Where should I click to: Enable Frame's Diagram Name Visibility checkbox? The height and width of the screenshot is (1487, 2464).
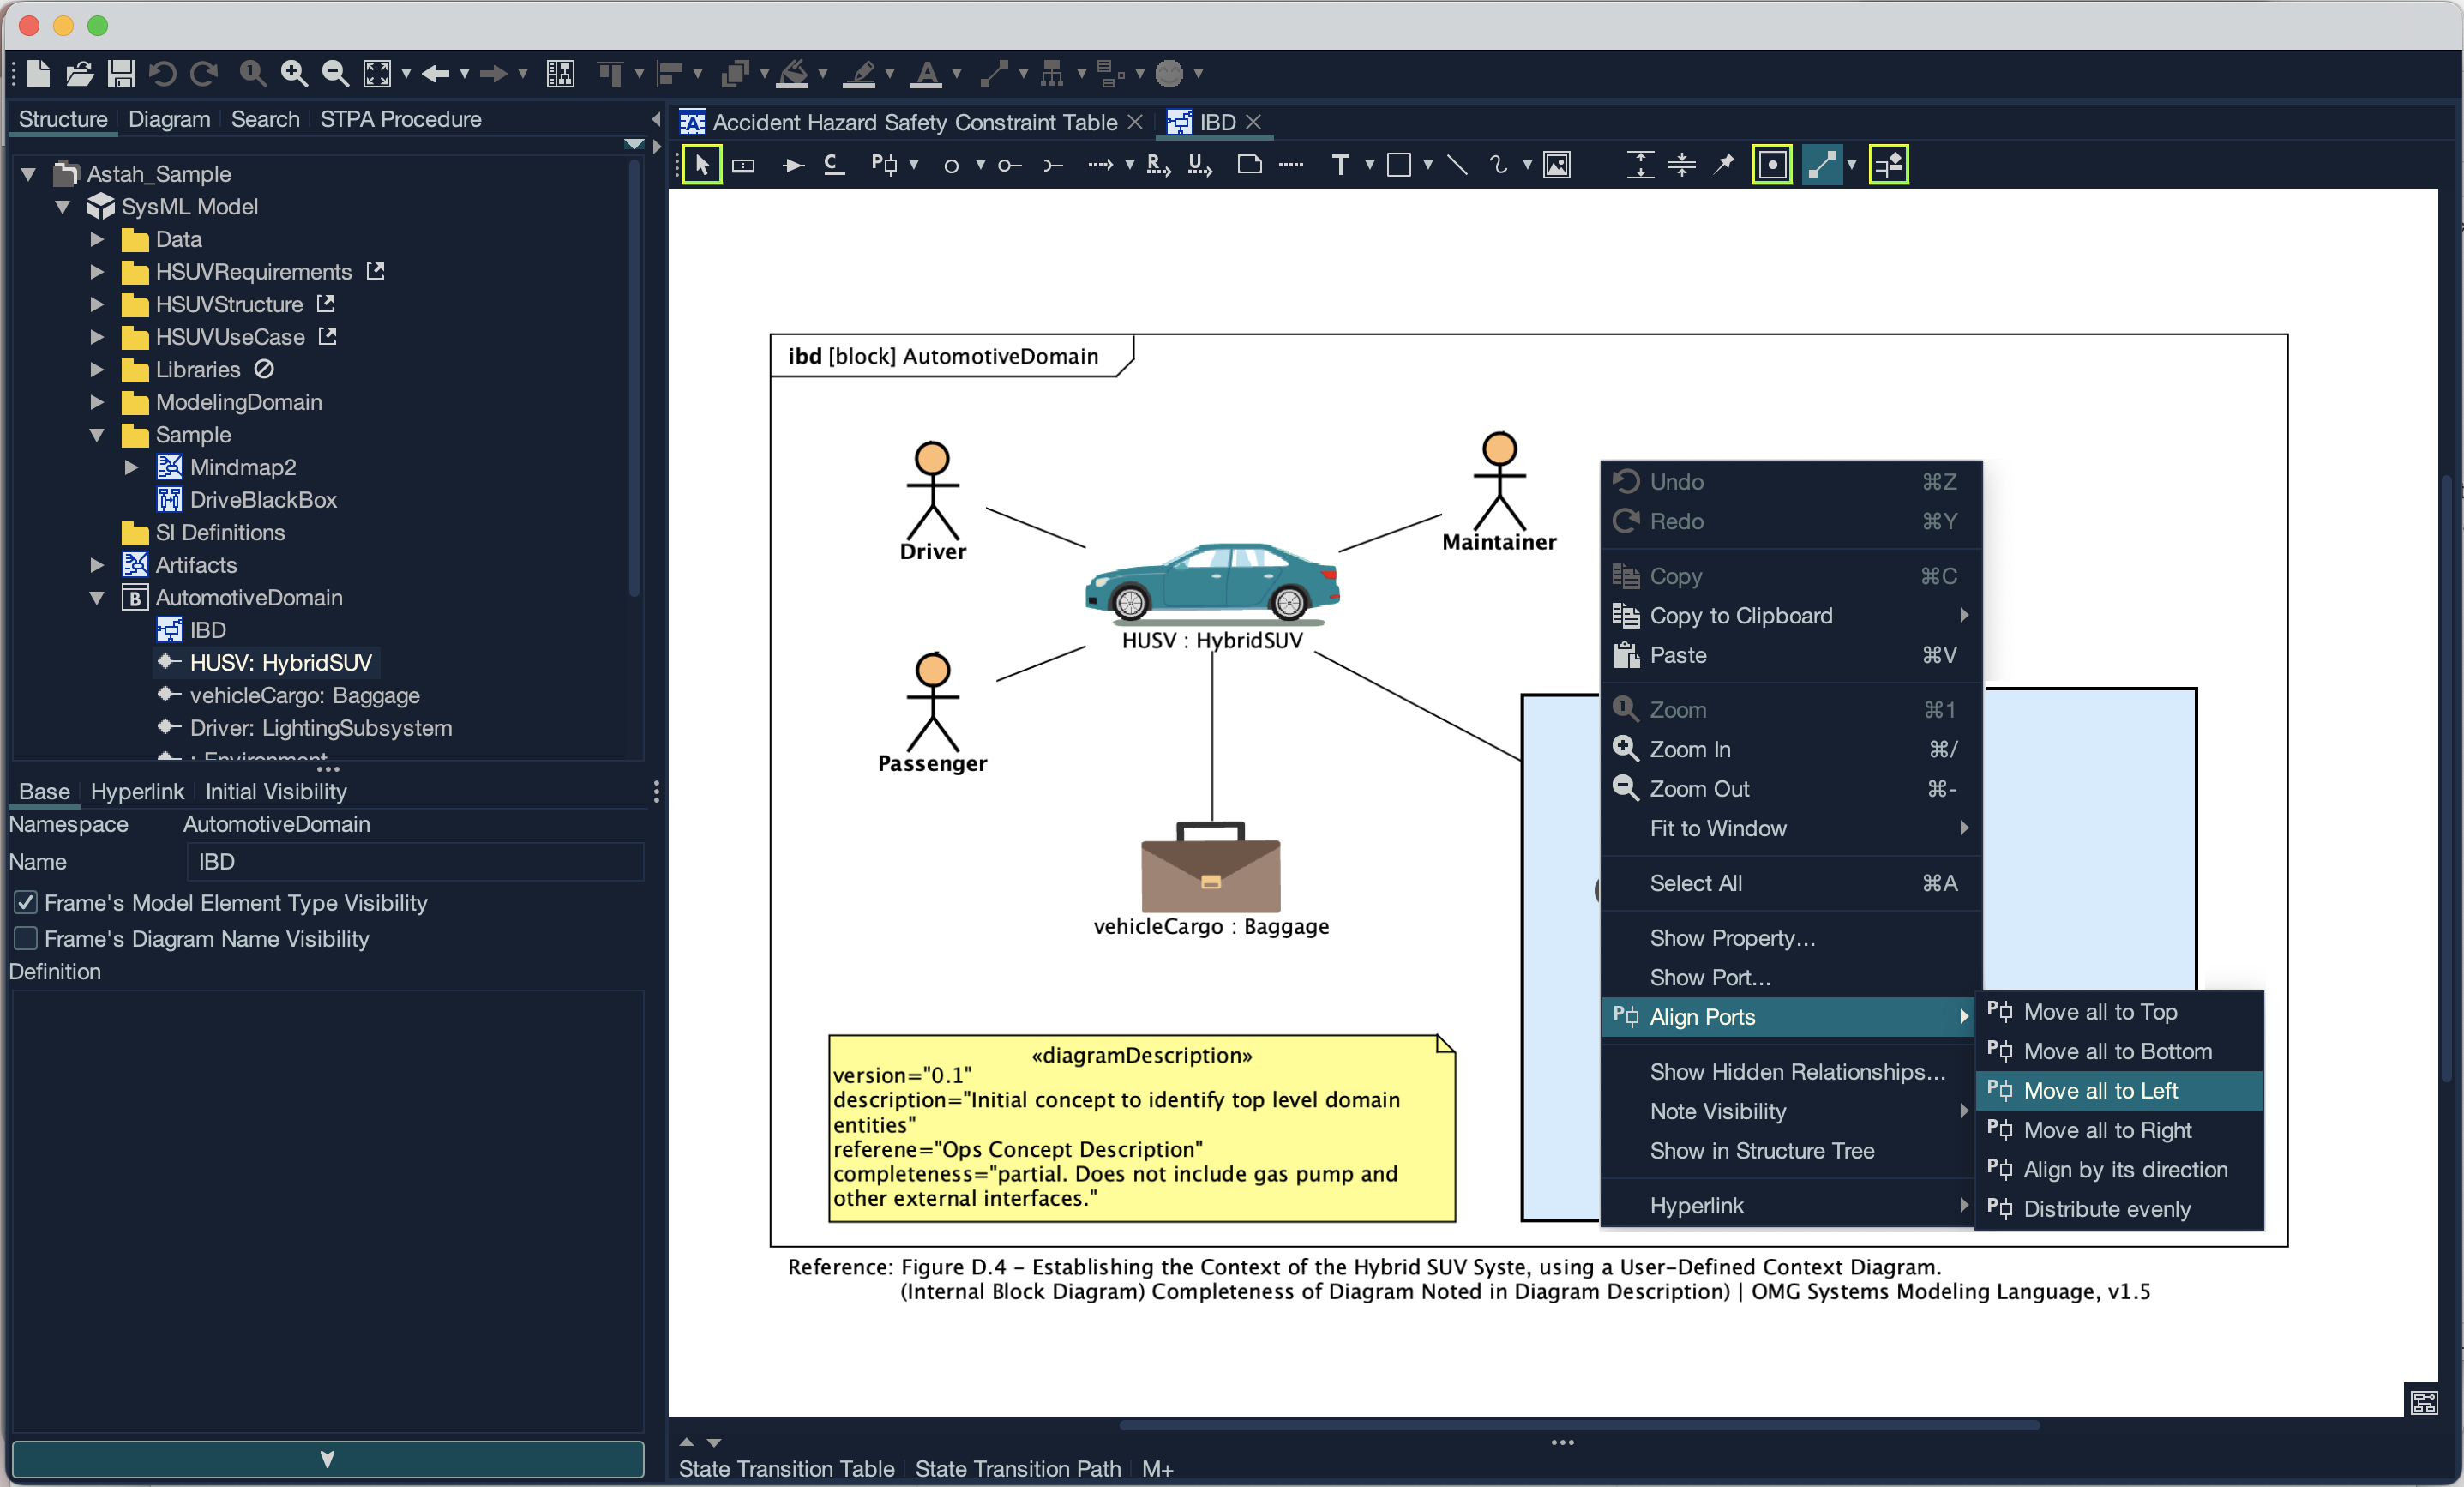(x=26, y=939)
